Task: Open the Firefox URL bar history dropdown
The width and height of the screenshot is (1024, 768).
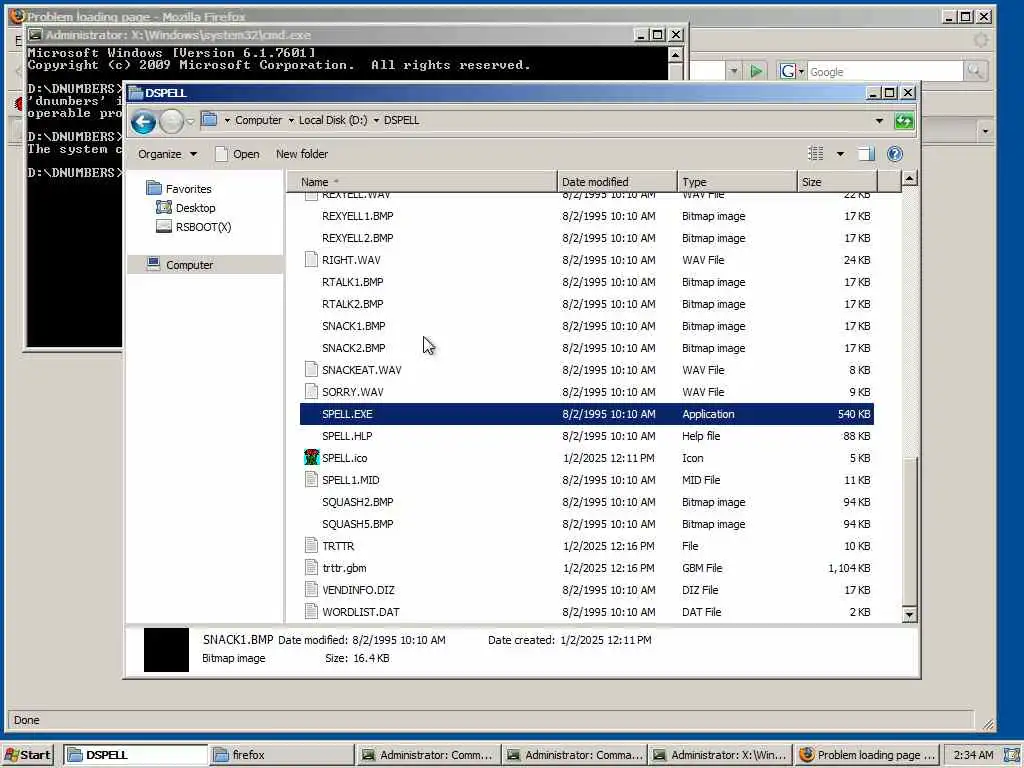Action: point(733,71)
